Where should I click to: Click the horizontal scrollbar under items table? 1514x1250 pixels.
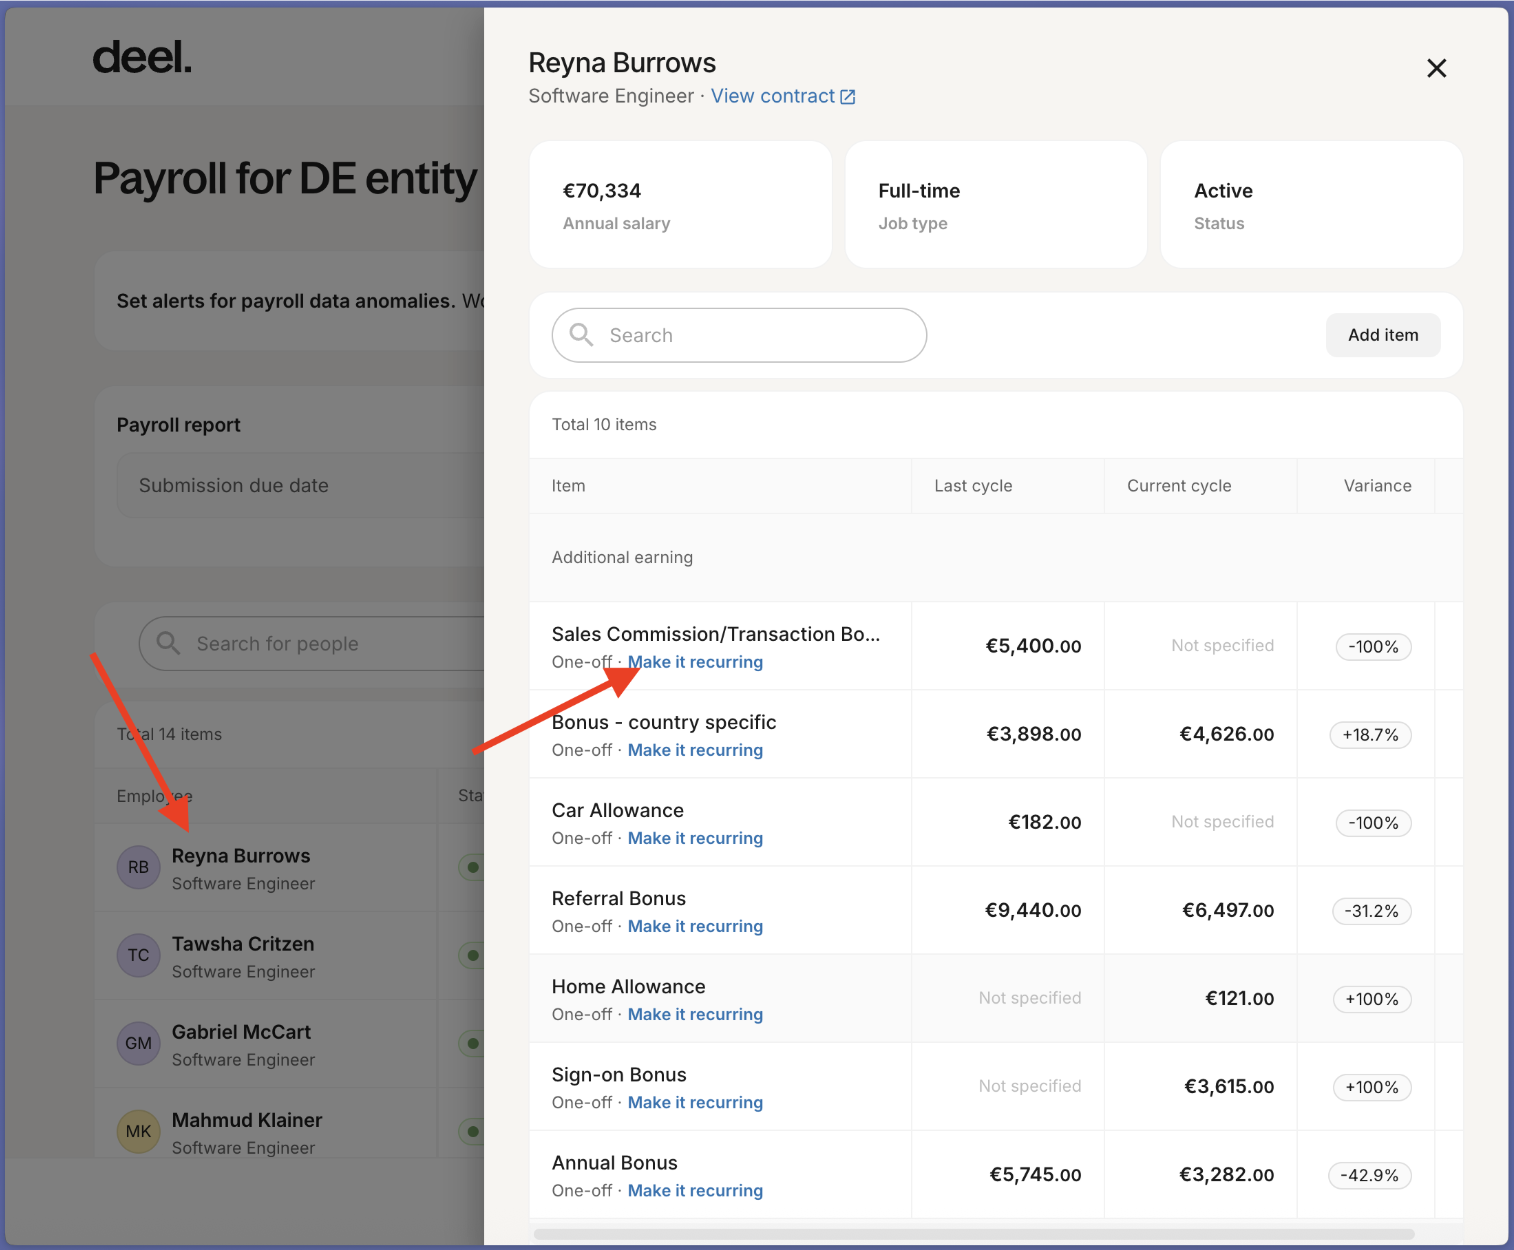[x=973, y=1234]
